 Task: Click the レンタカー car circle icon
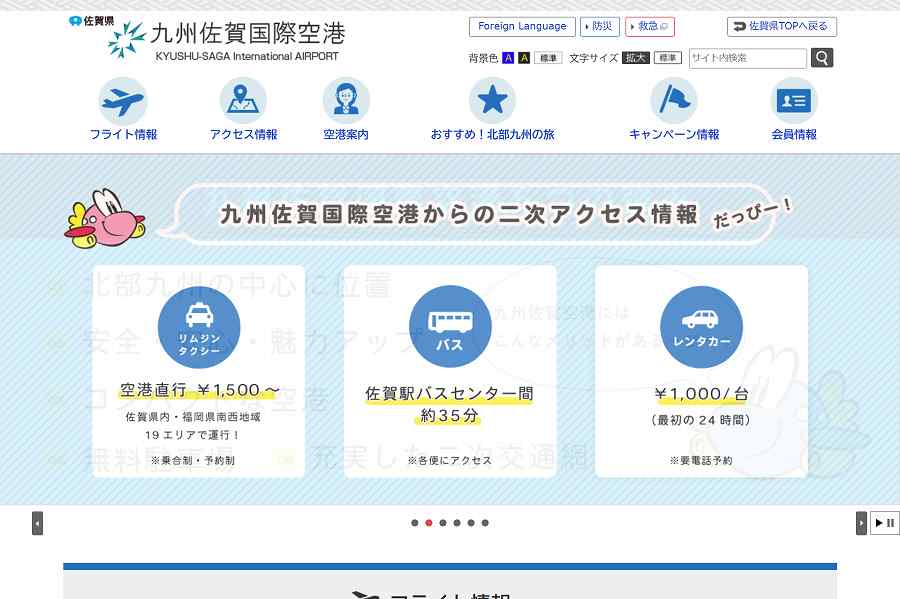[x=701, y=327]
